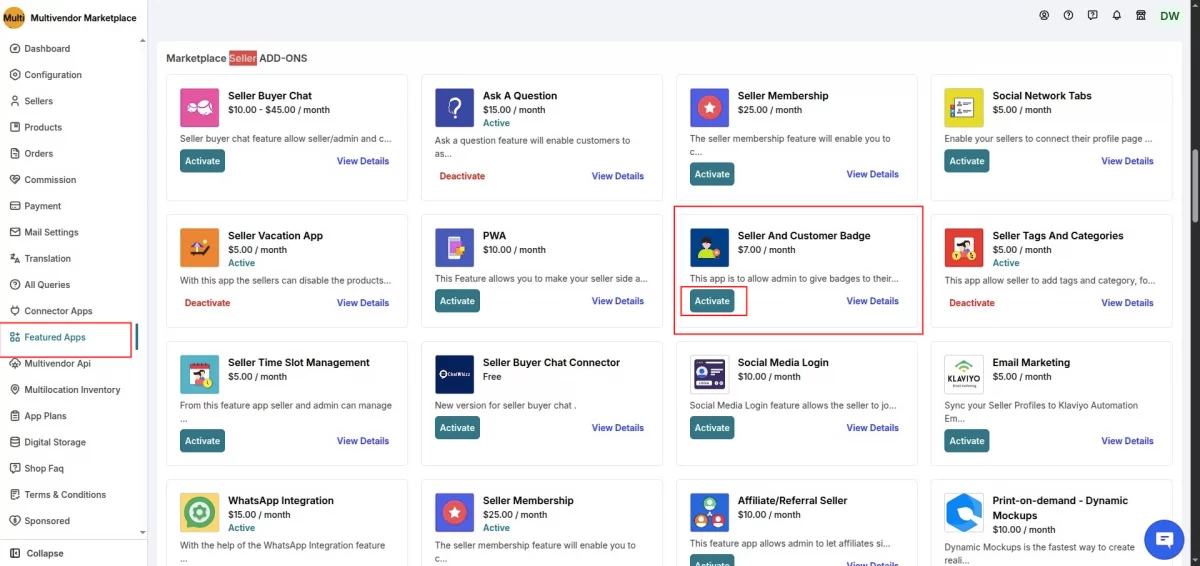Open the feedback message icon in header
Screen dimensions: 1200x566
tap(1092, 15)
